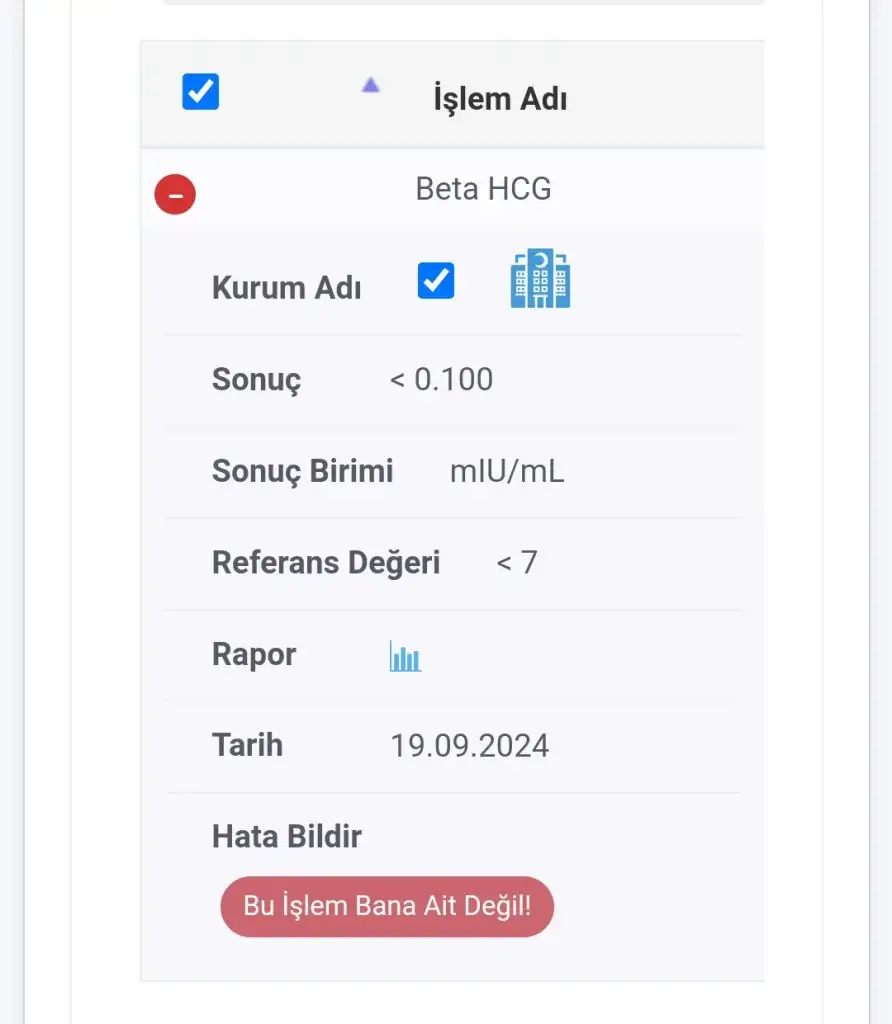Open the hospital building icon for Kurum Adı
The height and width of the screenshot is (1024, 892).
[x=540, y=278]
